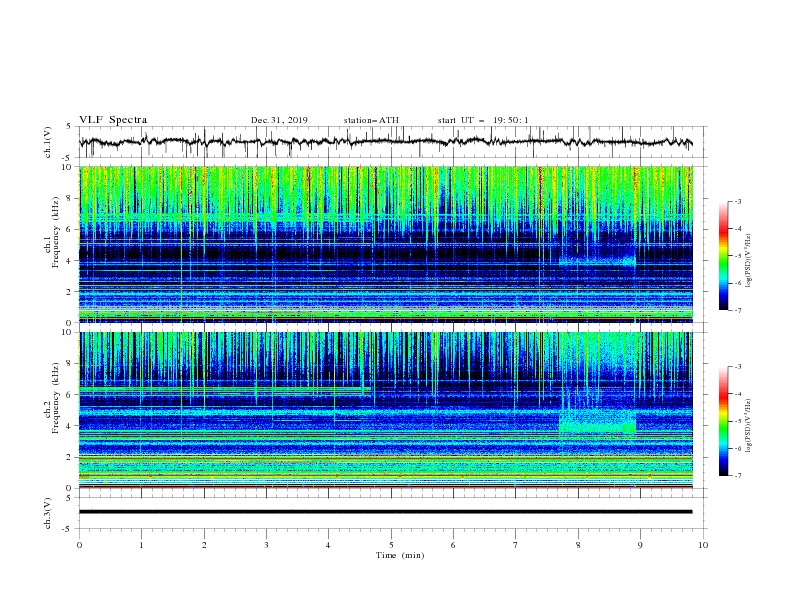Click the "3" tick on the Time axis

click(x=266, y=545)
